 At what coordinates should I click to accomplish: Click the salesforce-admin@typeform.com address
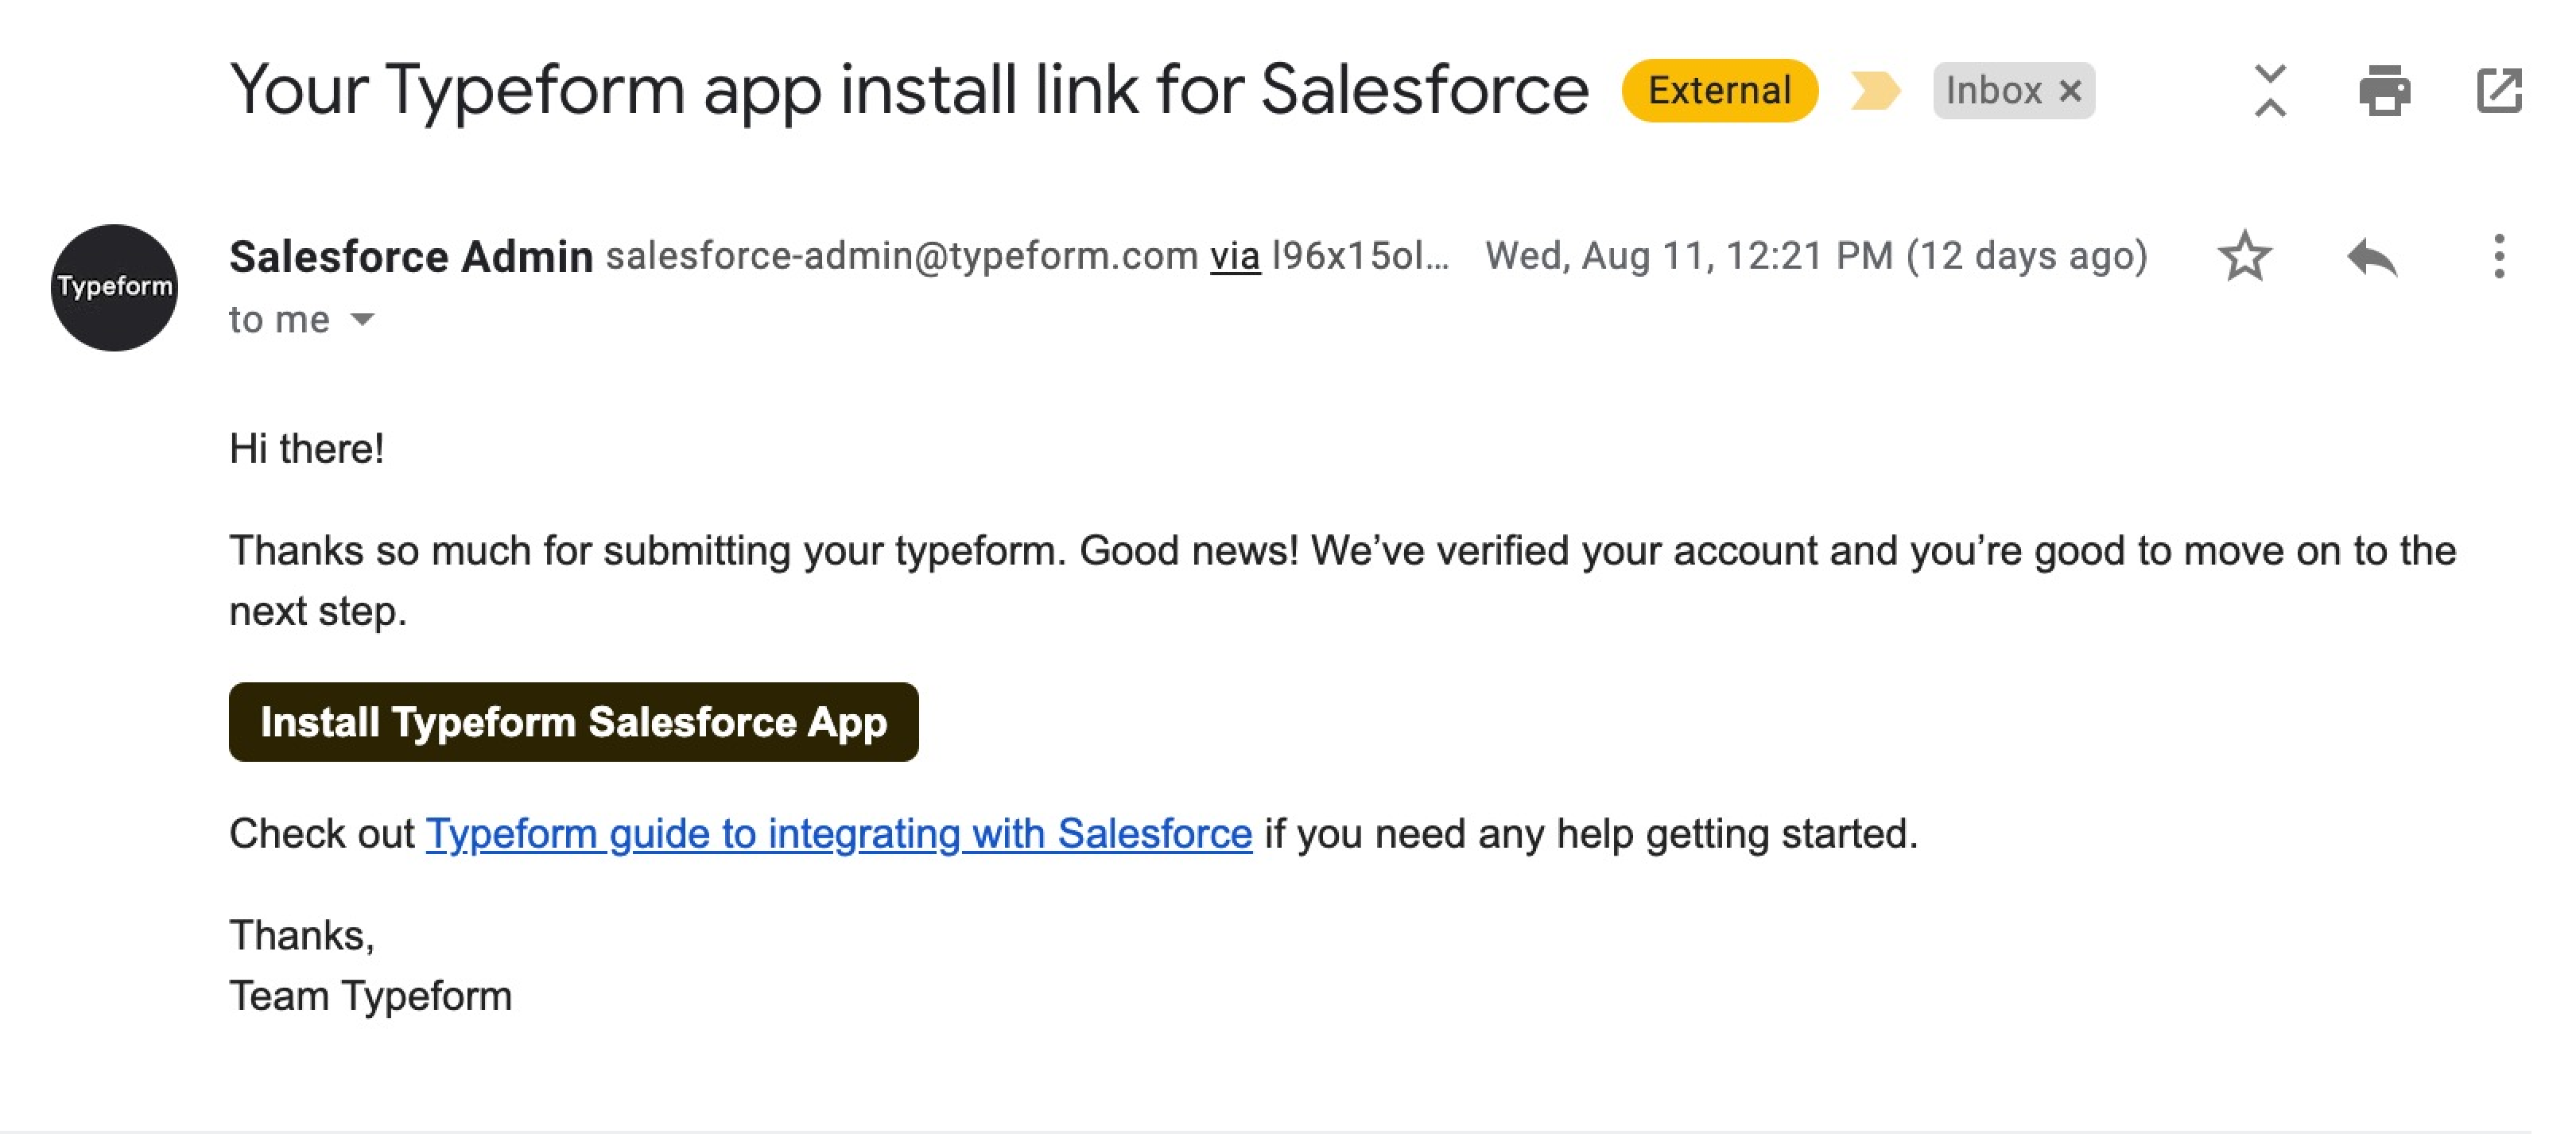pyautogui.click(x=902, y=257)
